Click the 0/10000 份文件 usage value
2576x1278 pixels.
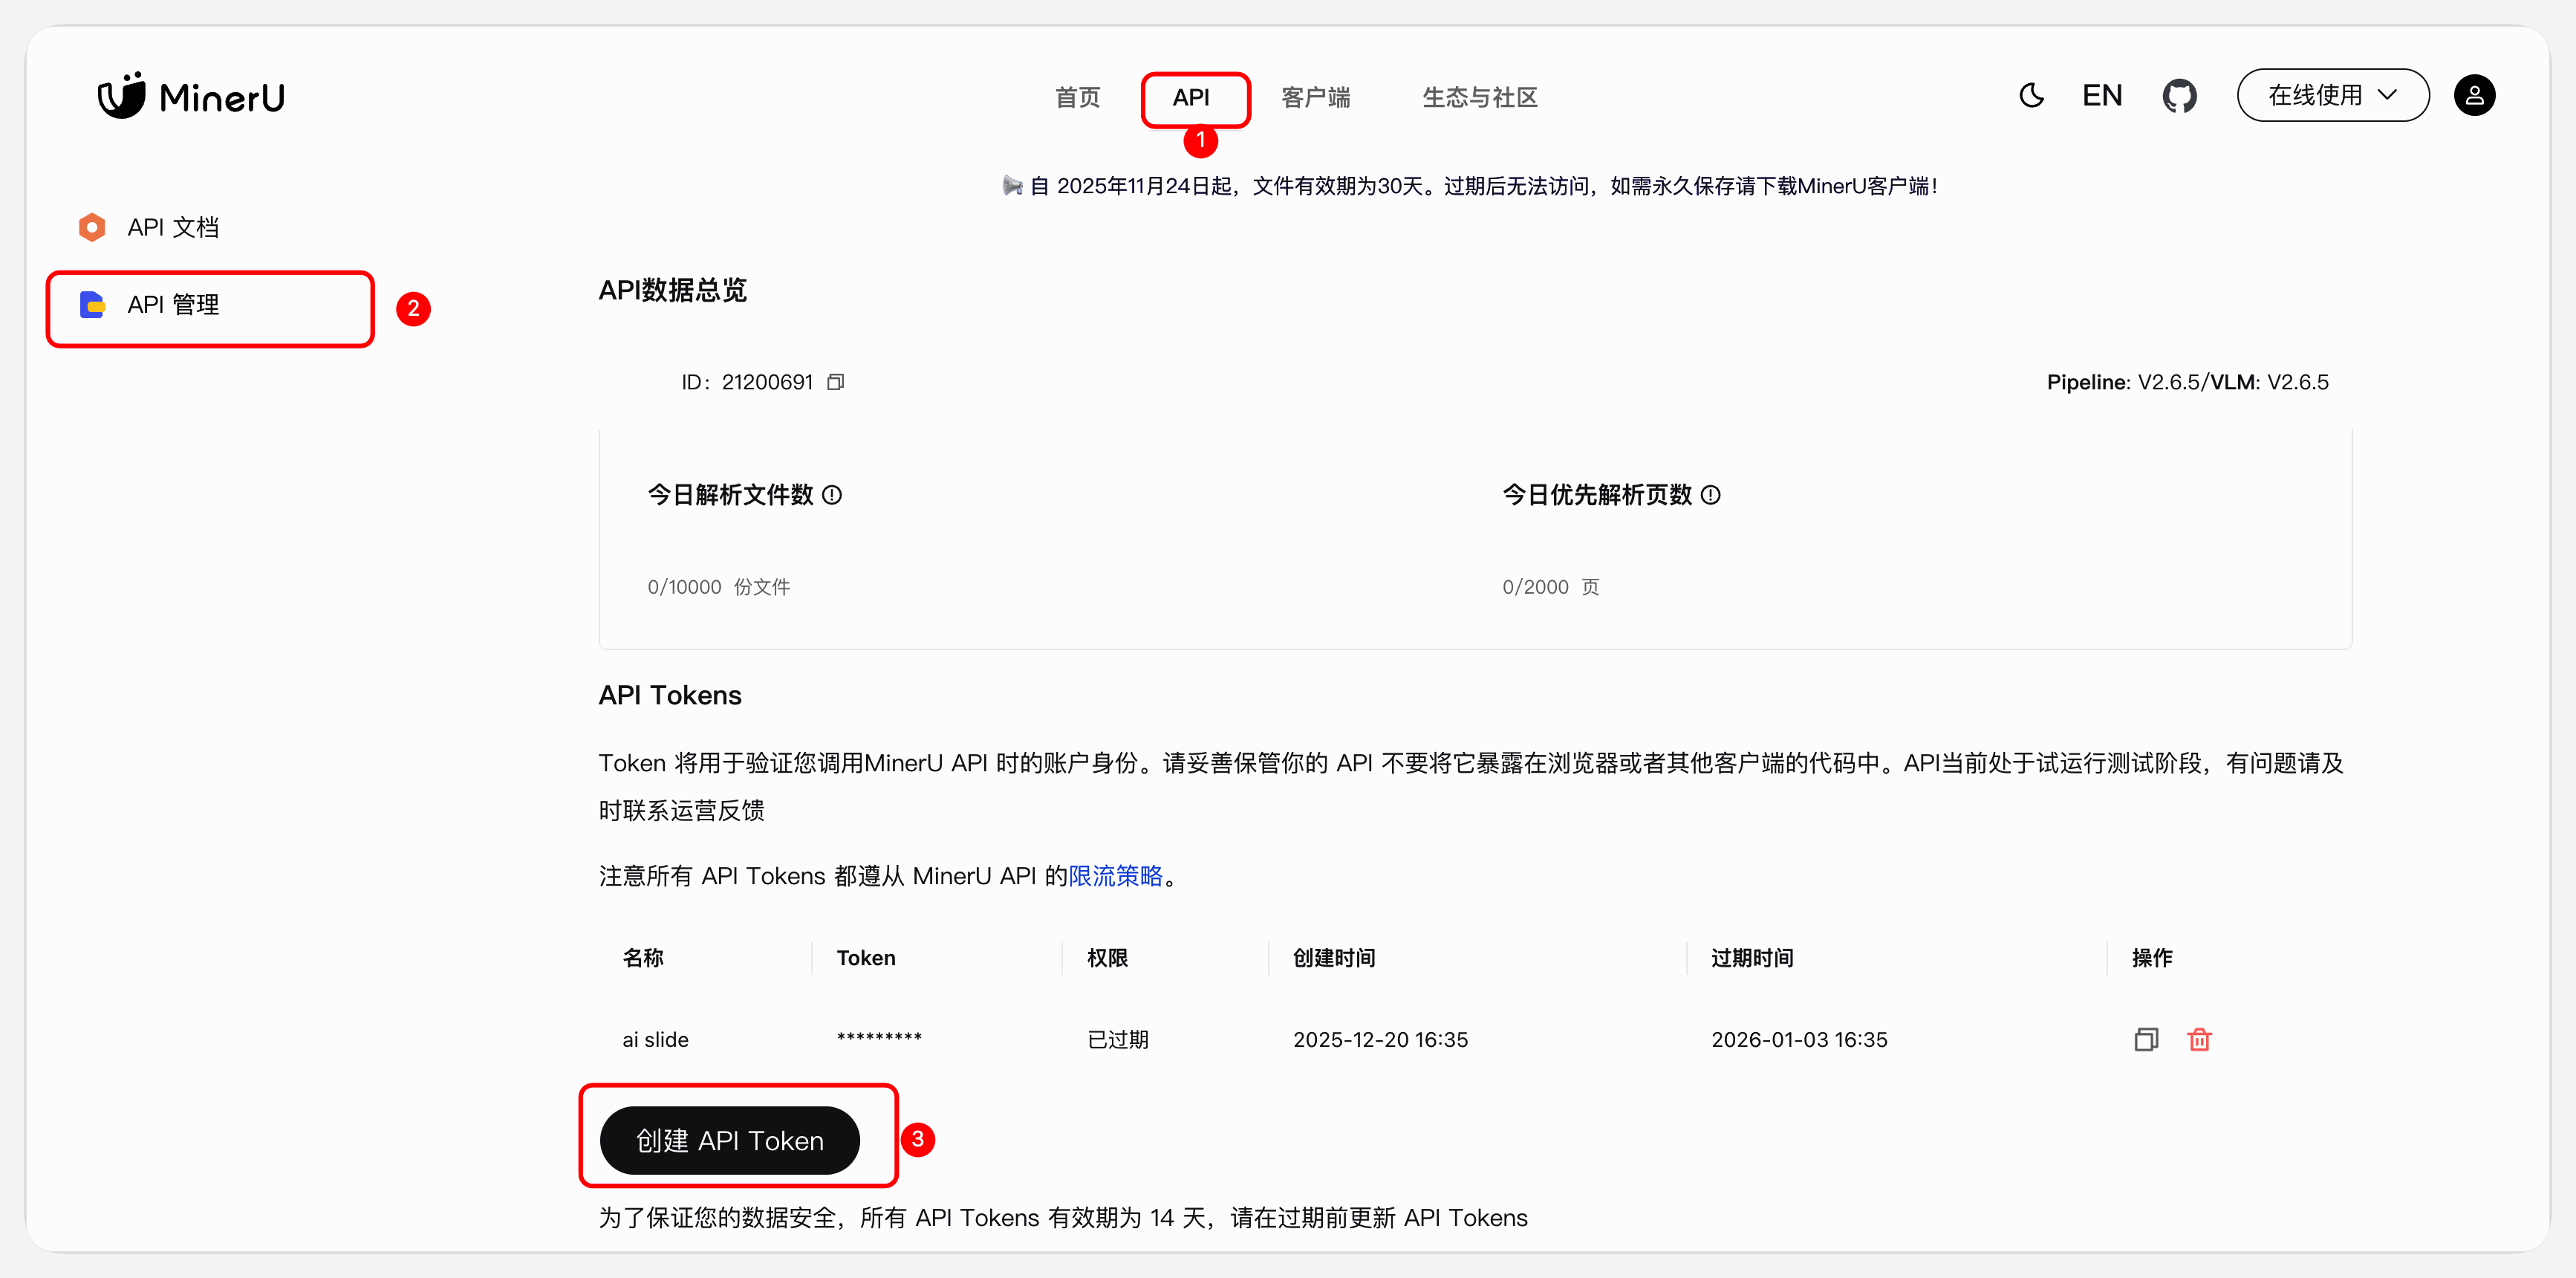718,587
